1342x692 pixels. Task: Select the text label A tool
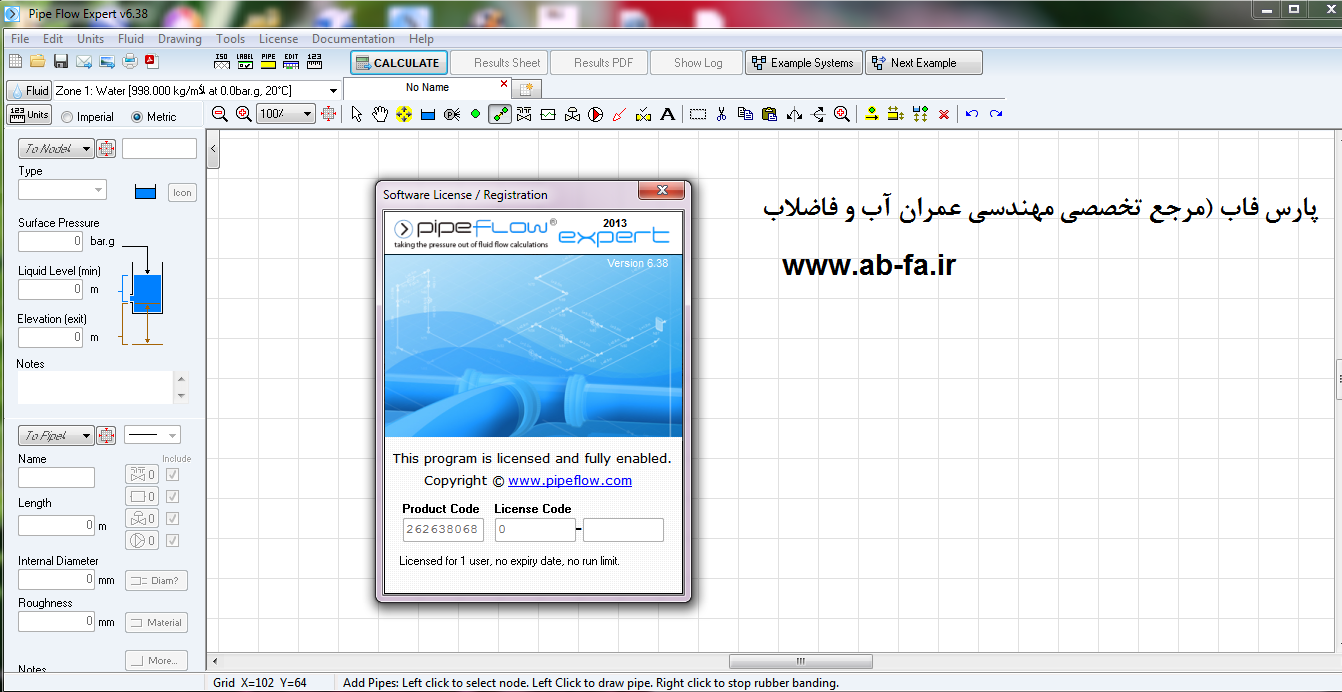(x=668, y=114)
